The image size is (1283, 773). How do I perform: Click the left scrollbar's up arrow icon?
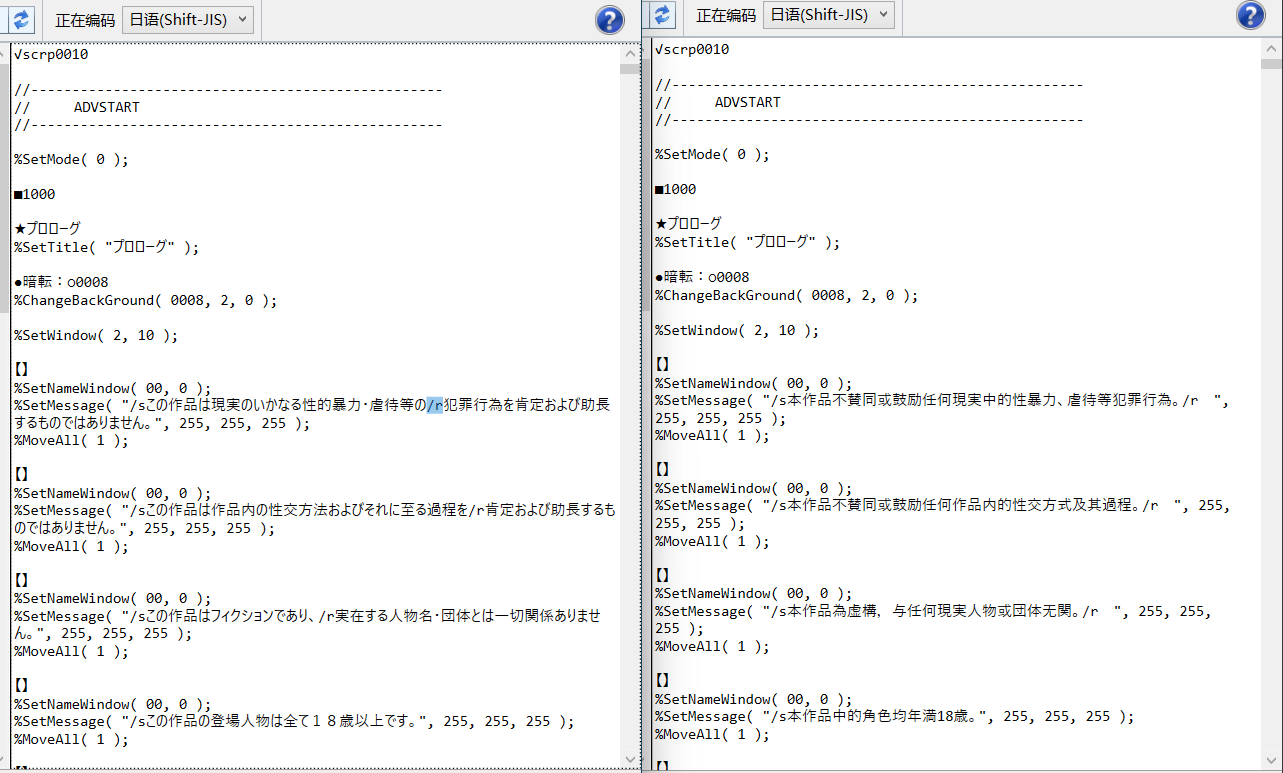click(631, 51)
